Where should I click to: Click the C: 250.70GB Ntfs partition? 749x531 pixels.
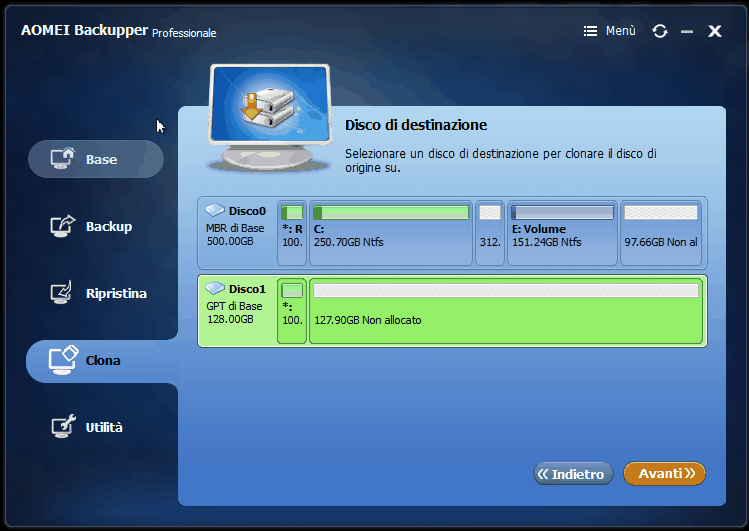[391, 233]
